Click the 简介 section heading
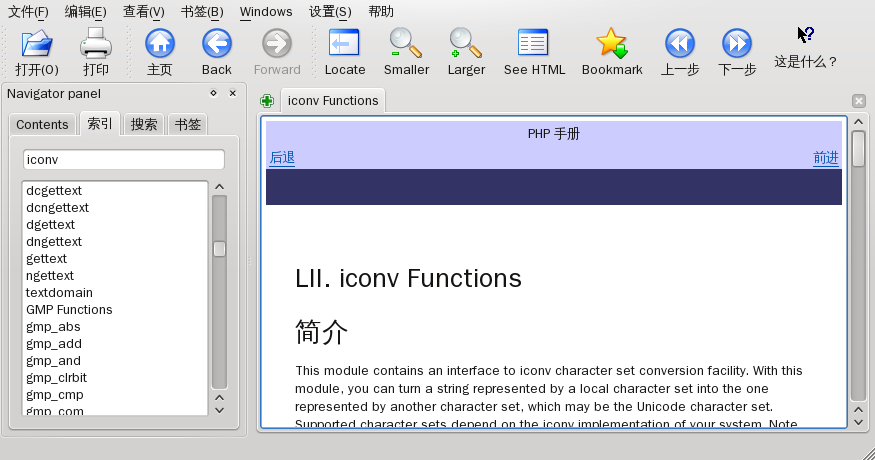The height and width of the screenshot is (460, 875). pos(321,333)
